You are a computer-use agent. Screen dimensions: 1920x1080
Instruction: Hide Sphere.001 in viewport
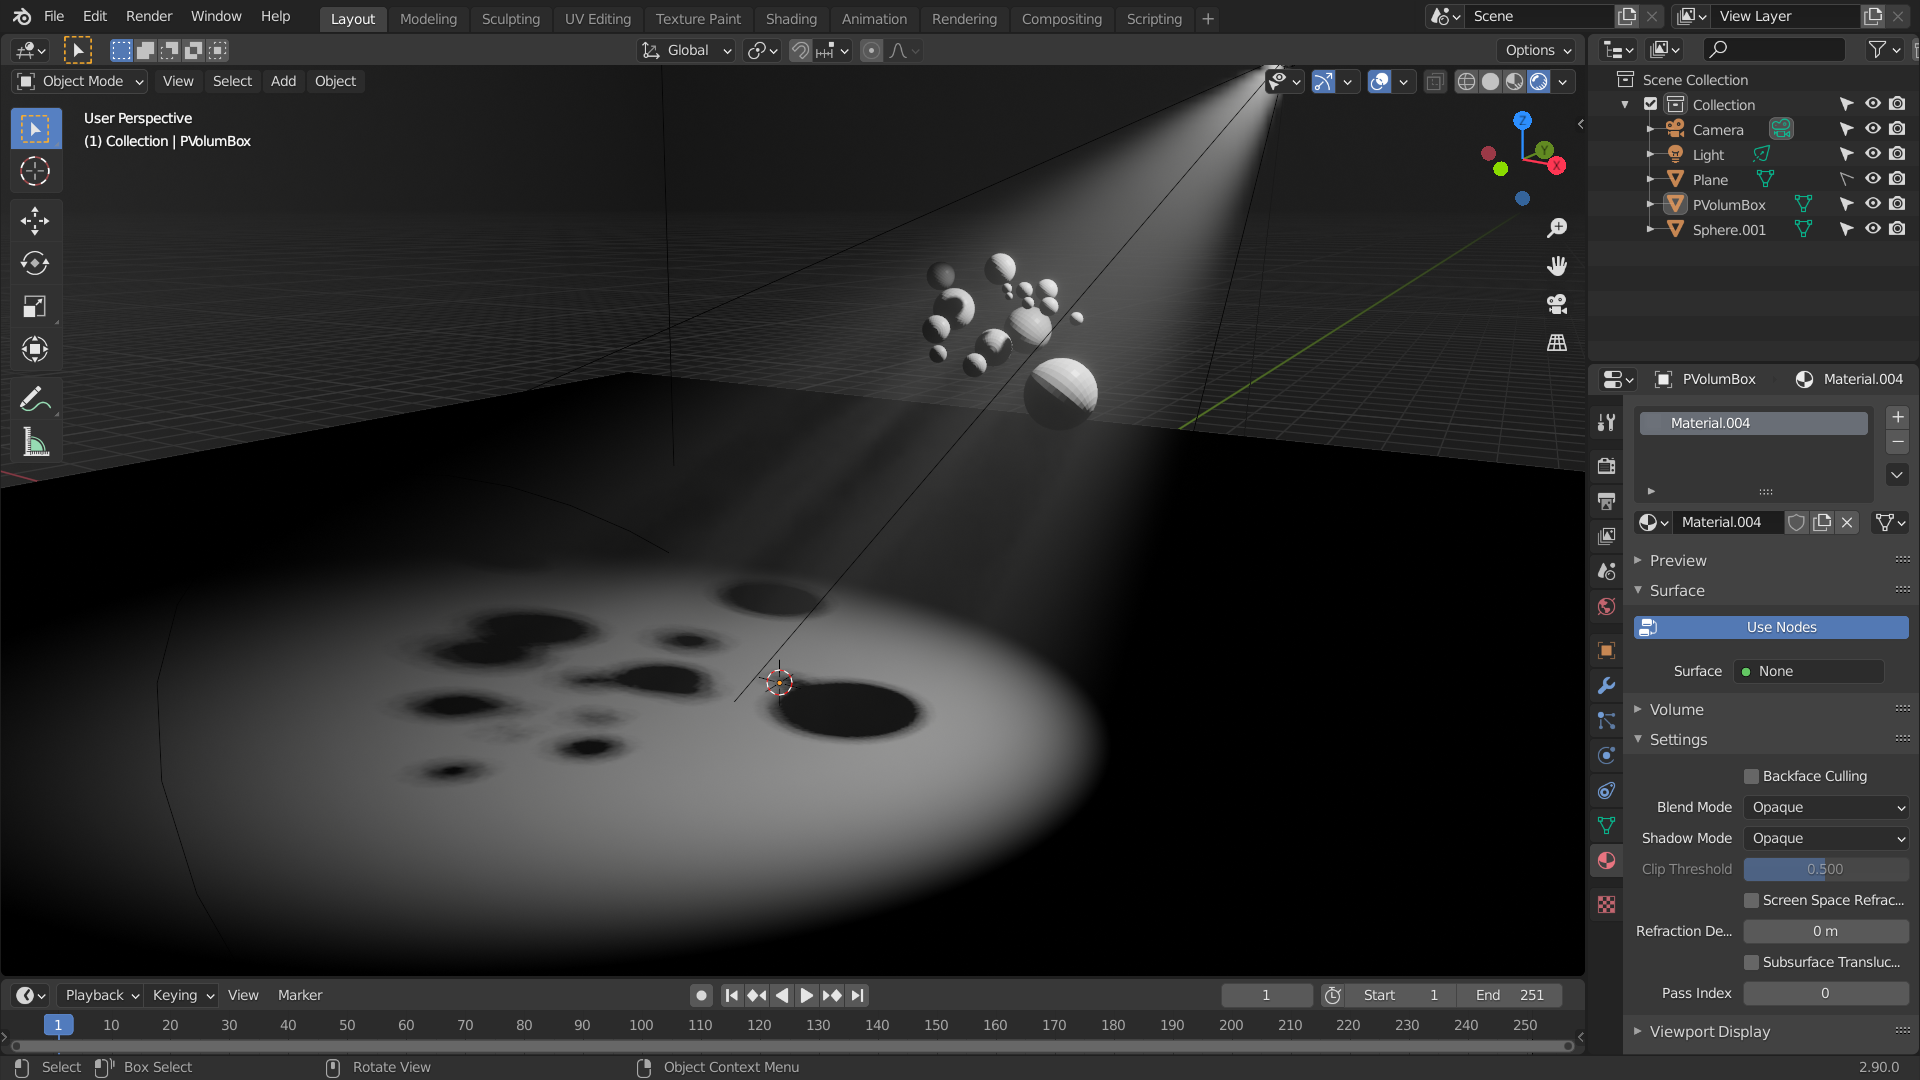[1872, 229]
